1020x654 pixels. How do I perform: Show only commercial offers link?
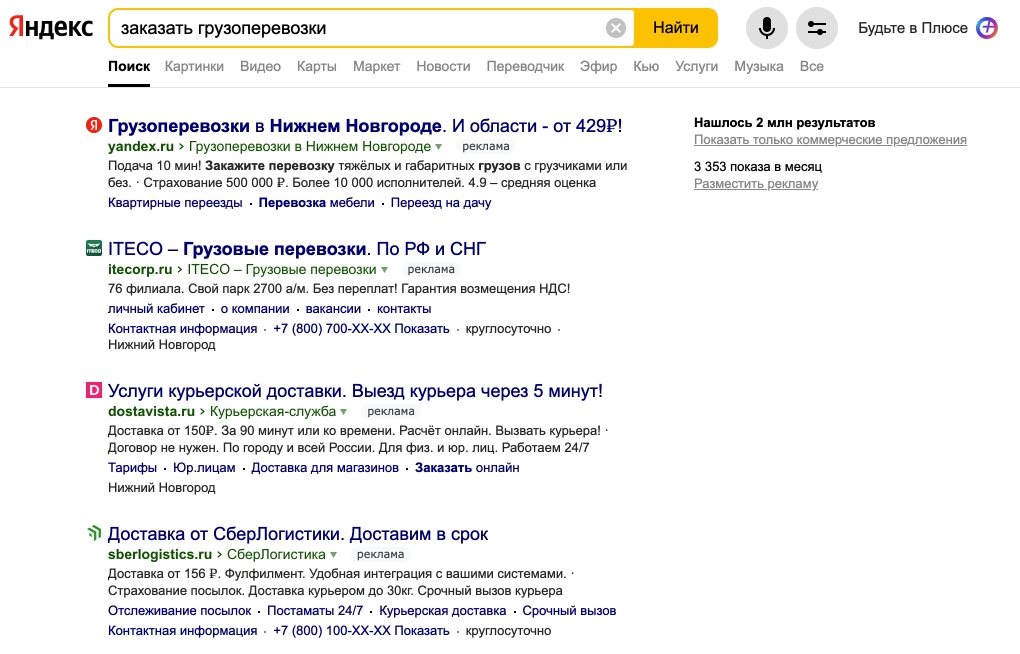coord(830,139)
